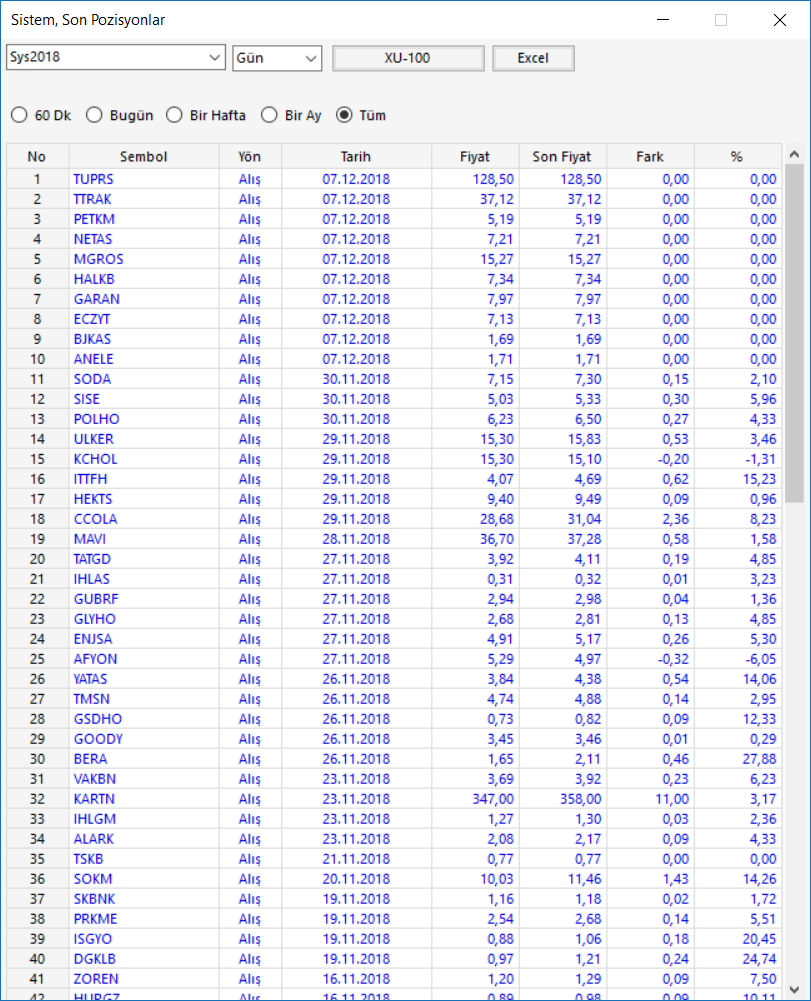
Task: Minimize the Son Pozisyonlar window
Action: click(663, 20)
